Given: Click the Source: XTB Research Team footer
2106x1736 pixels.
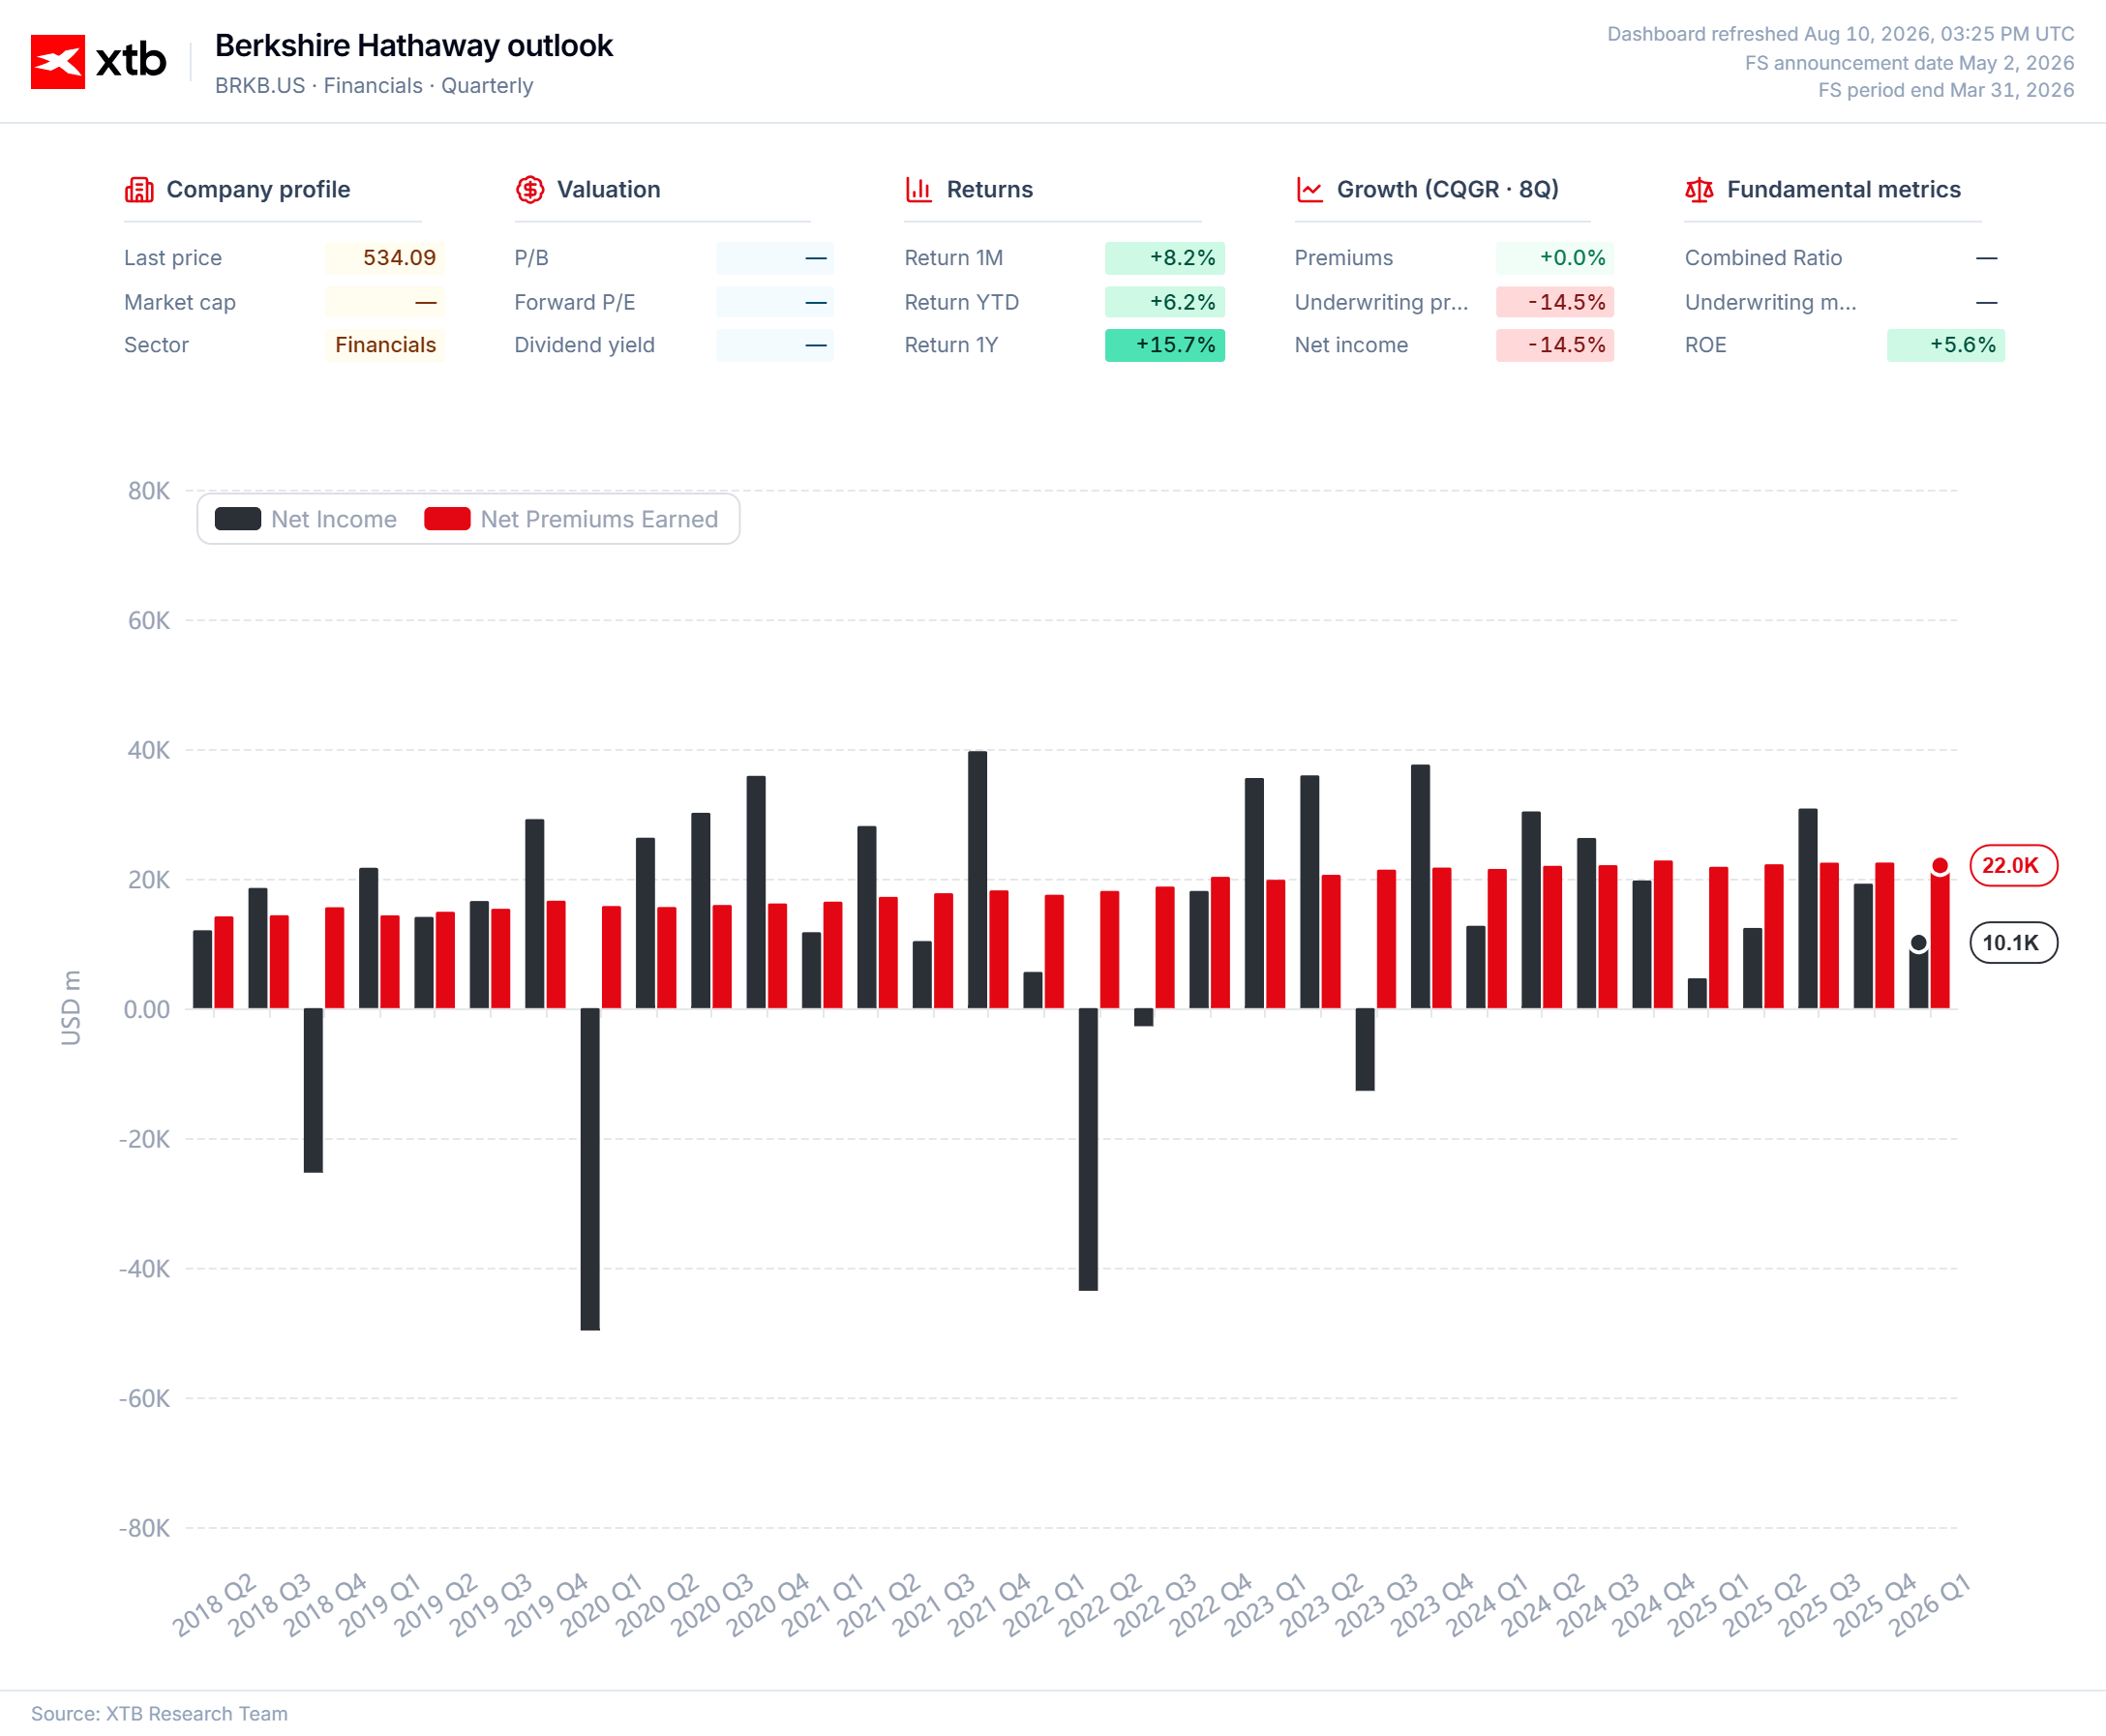Looking at the screenshot, I should pyautogui.click(x=159, y=1713).
